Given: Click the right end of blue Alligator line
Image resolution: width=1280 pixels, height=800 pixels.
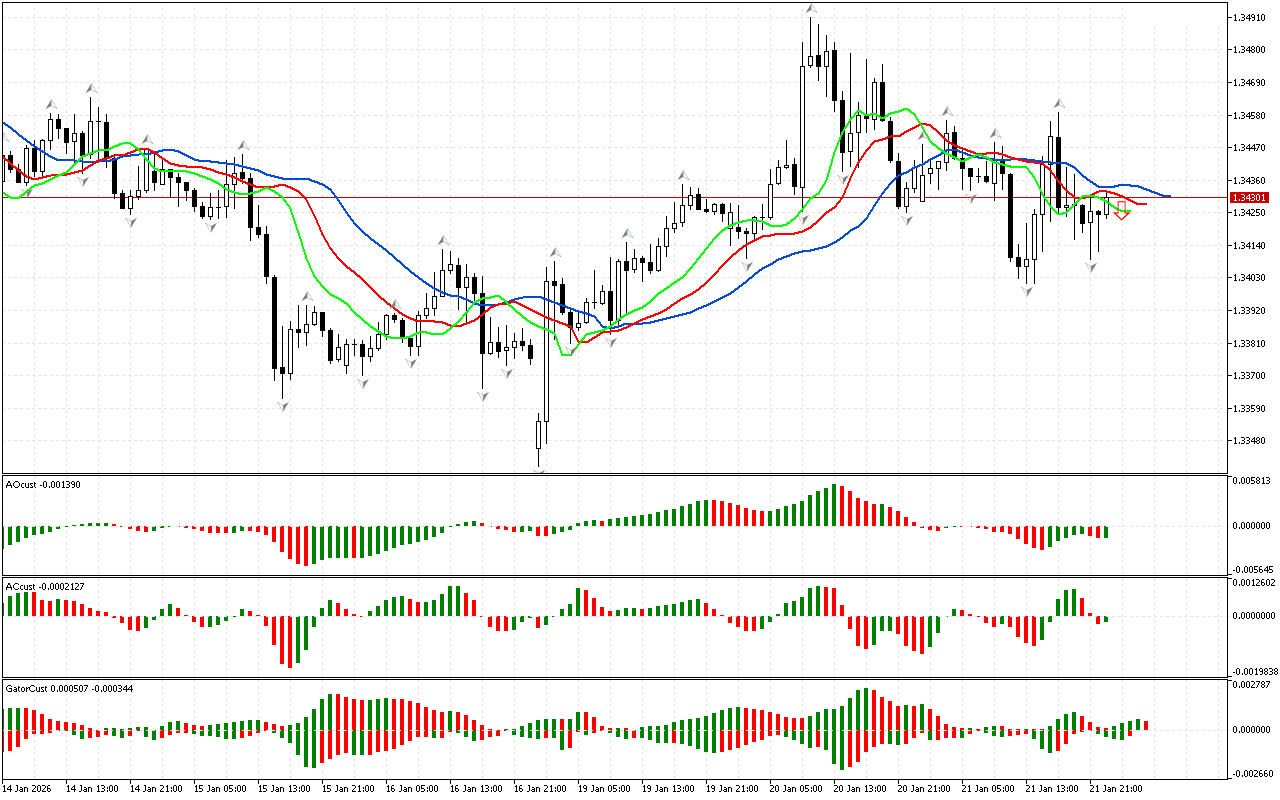Looking at the screenshot, I should pyautogui.click(x=1168, y=196).
